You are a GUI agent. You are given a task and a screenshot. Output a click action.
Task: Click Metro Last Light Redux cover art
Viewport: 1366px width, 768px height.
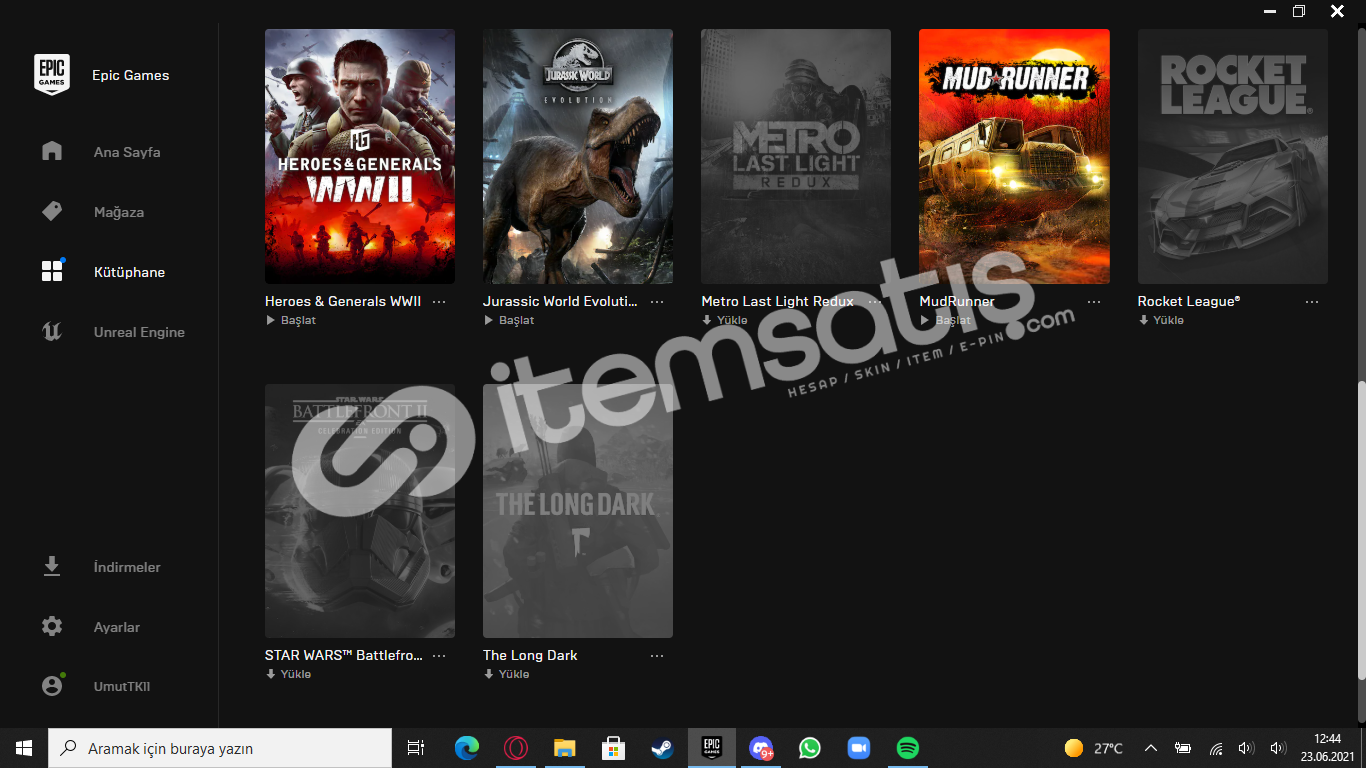pyautogui.click(x=796, y=156)
